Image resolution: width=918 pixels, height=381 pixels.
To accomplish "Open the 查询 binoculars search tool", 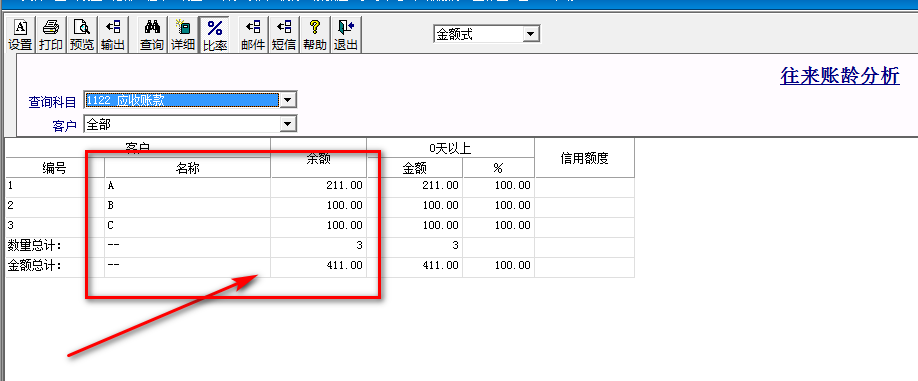I will pos(152,35).
